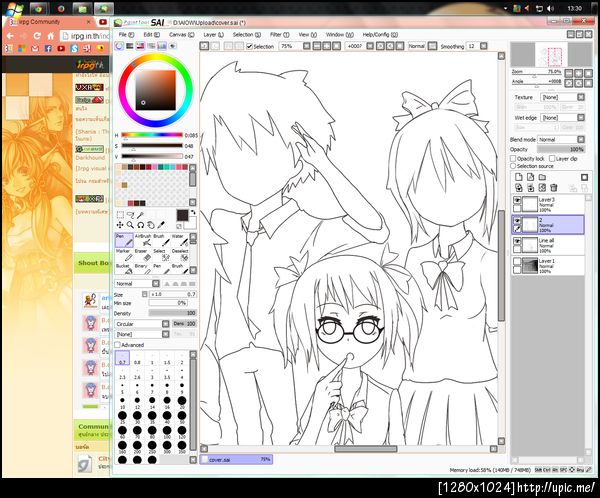Screen dimensions: 600x498
Task: Pick the magic wand tool
Action: (x=141, y=215)
